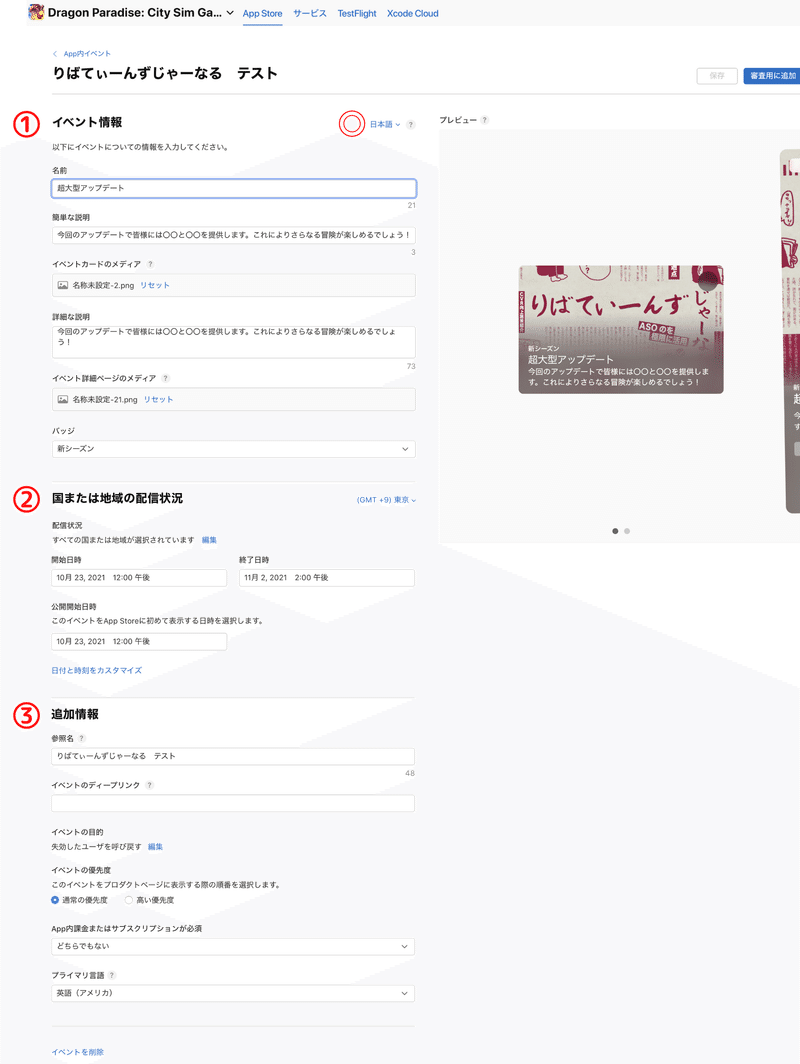Screen dimensions: 800x1064
Task: Open the Xcode Cloud tab
Action: (x=413, y=14)
